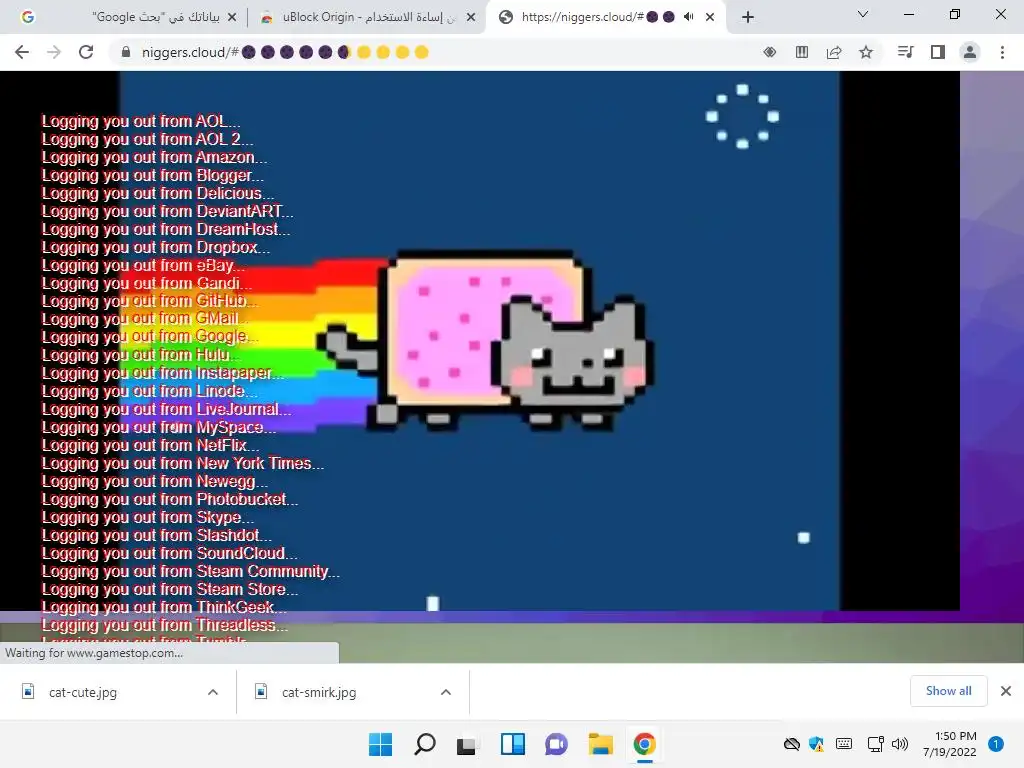This screenshot has width=1024, height=768.
Task: Open the Windows Start menu
Action: [380, 744]
